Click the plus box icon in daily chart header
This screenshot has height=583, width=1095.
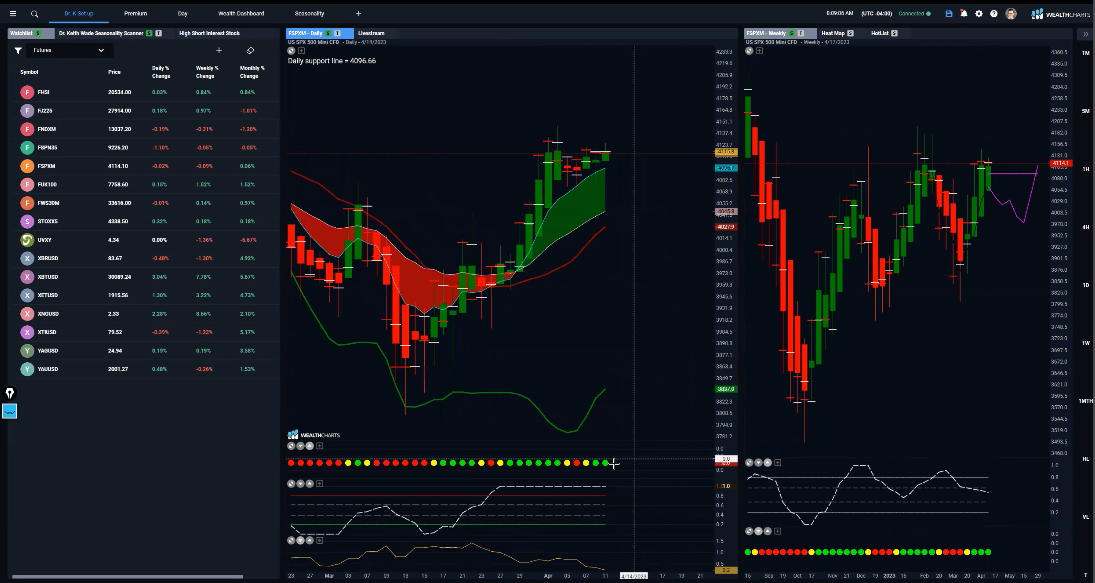click(301, 50)
